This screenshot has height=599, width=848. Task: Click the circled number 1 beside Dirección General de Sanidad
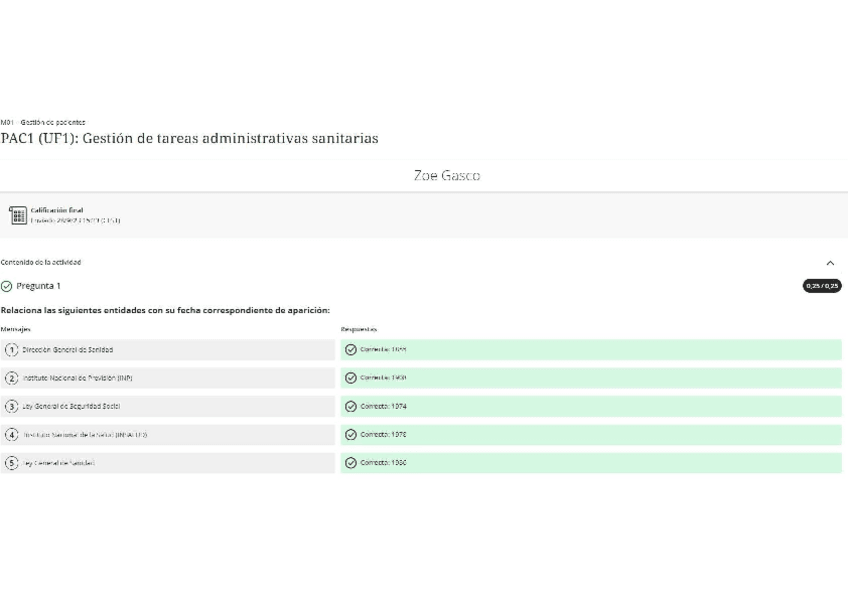click(x=12, y=350)
